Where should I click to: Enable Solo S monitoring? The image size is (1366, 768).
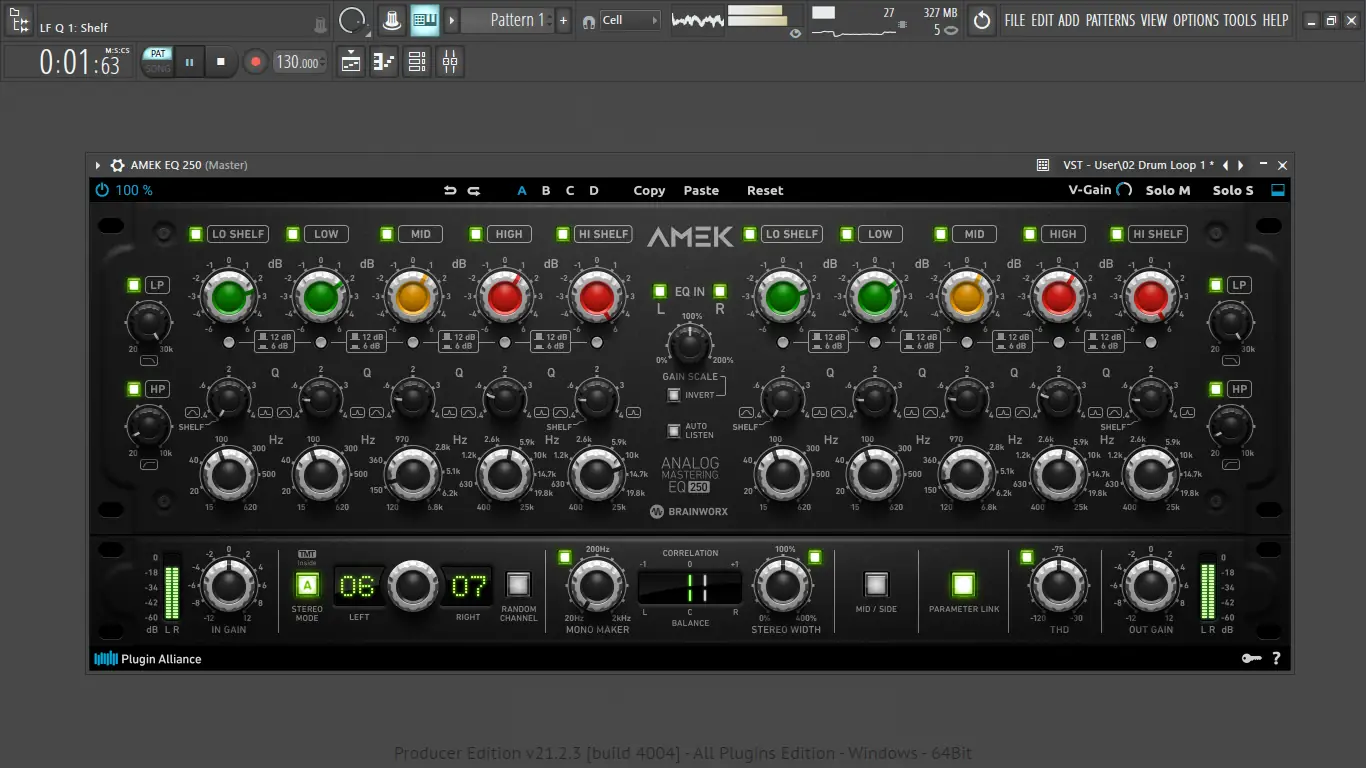pos(1233,190)
